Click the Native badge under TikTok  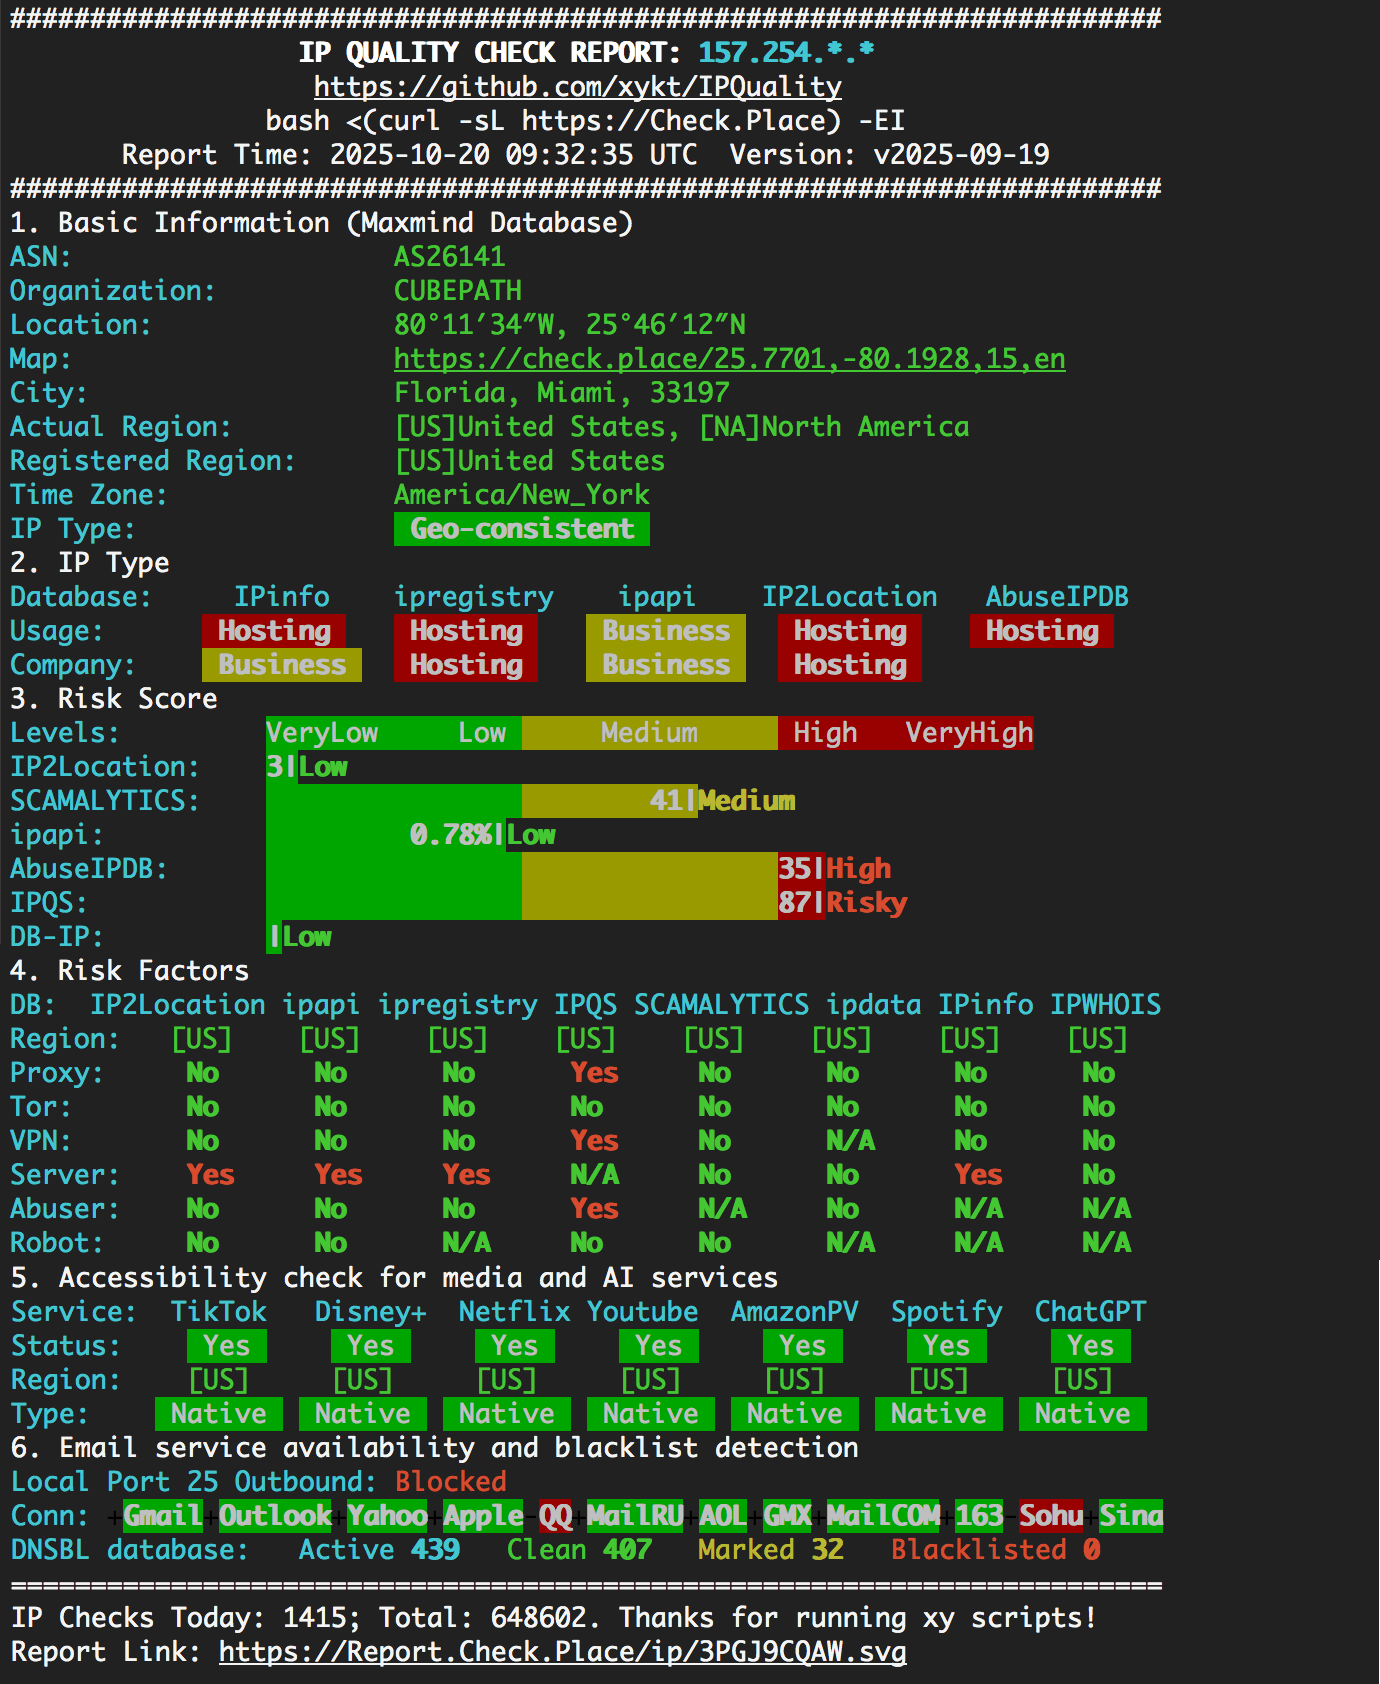click(218, 1414)
